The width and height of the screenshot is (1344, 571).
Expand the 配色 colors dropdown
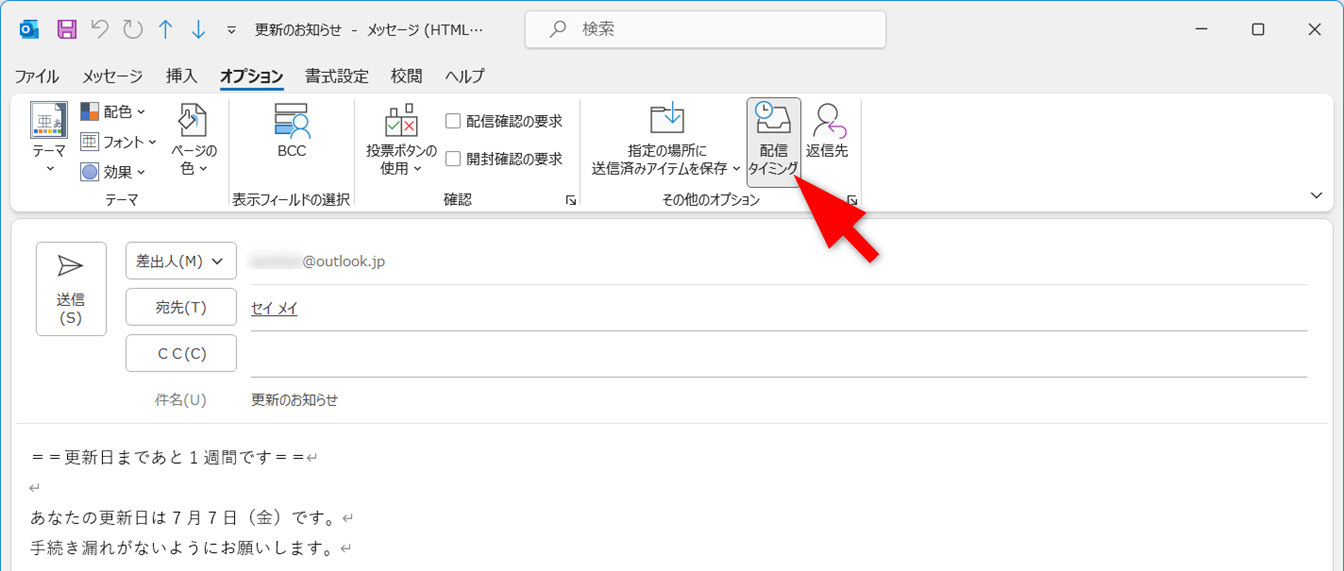pos(114,112)
